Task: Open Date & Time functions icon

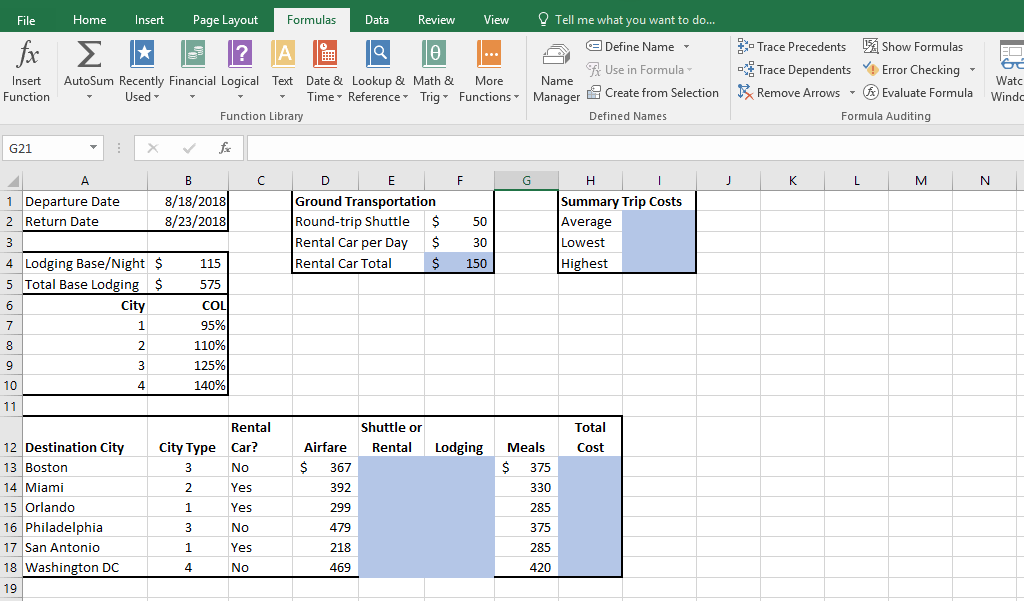Action: tap(325, 54)
